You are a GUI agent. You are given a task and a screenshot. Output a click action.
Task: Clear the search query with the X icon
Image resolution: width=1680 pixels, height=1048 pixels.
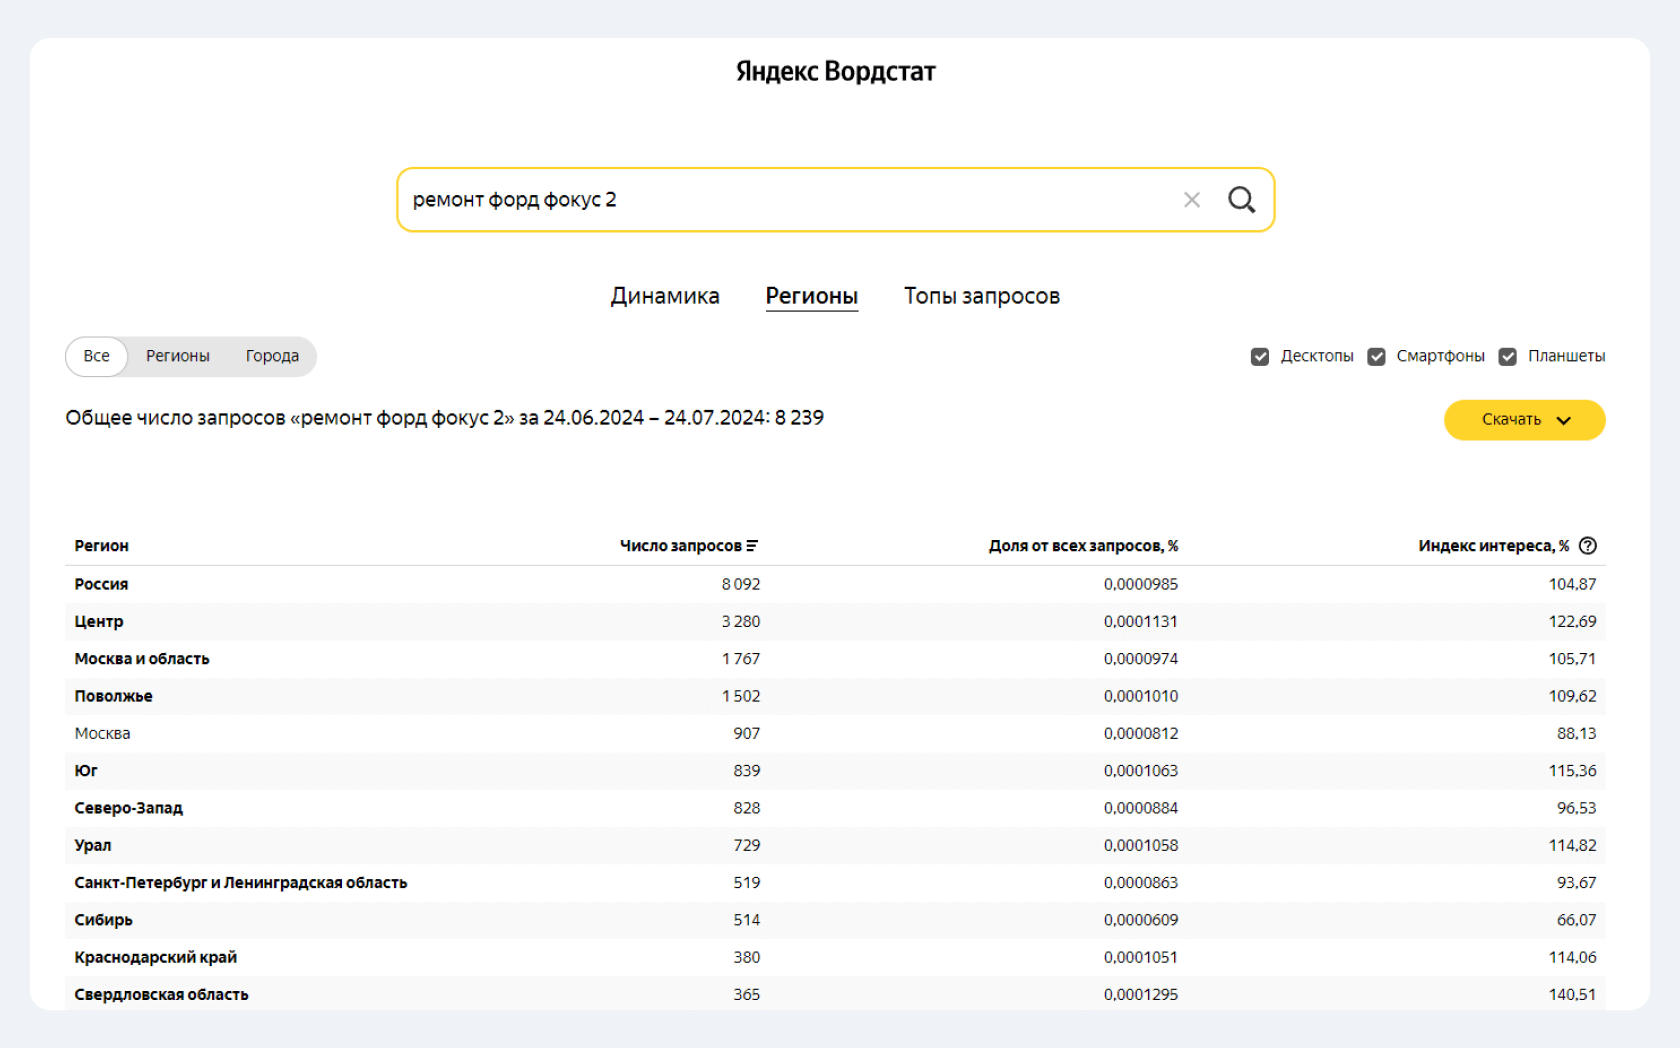[x=1191, y=200]
